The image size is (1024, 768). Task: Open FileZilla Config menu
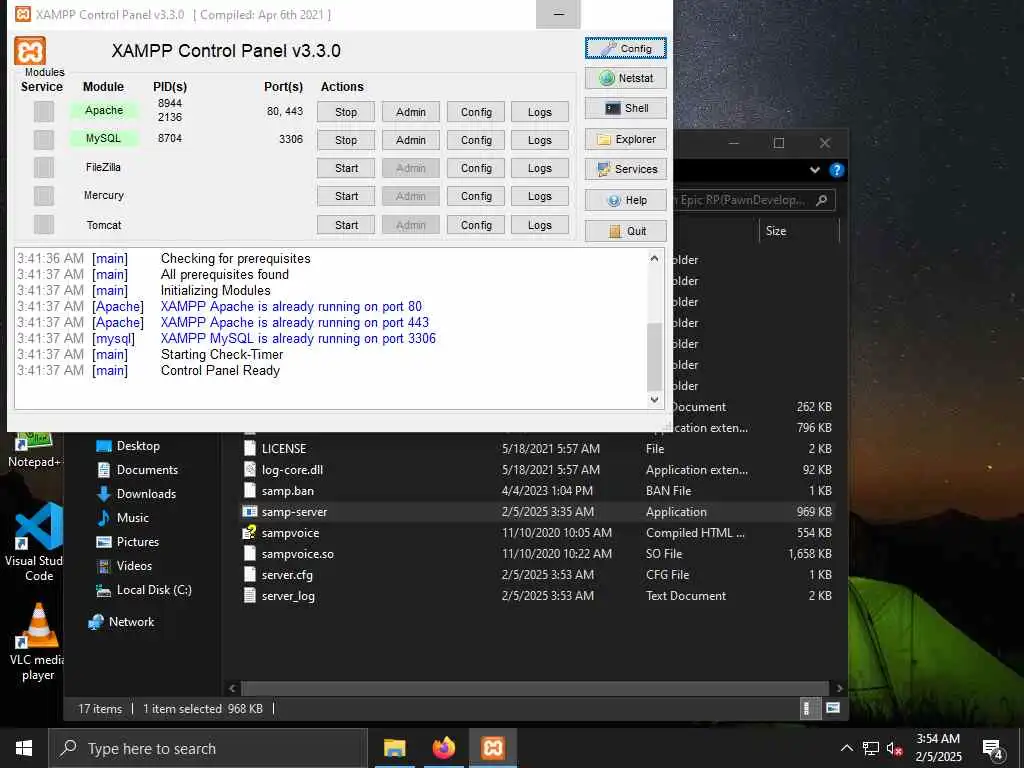tap(476, 168)
